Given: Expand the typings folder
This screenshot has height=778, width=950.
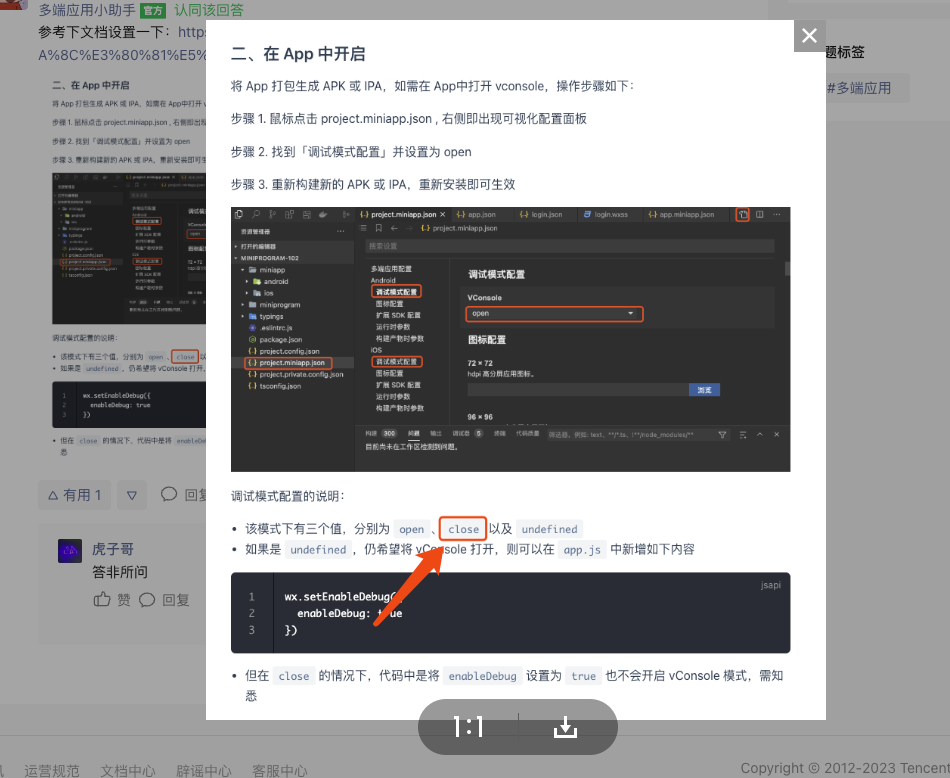Looking at the screenshot, I should (x=271, y=316).
